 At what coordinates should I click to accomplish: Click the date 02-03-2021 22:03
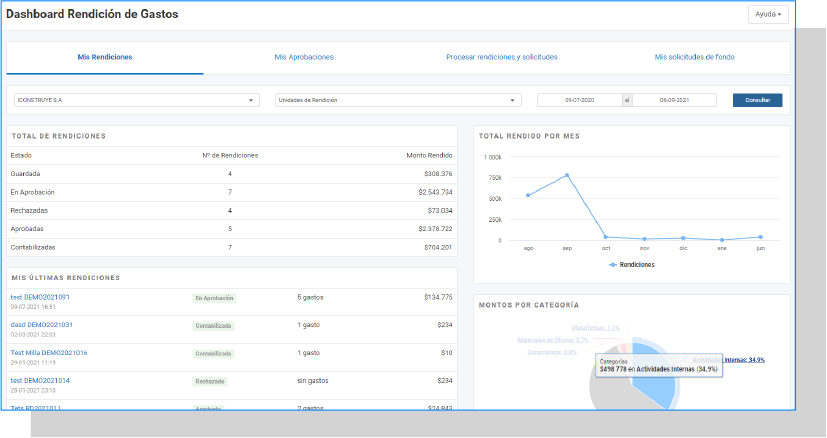pyautogui.click(x=33, y=335)
